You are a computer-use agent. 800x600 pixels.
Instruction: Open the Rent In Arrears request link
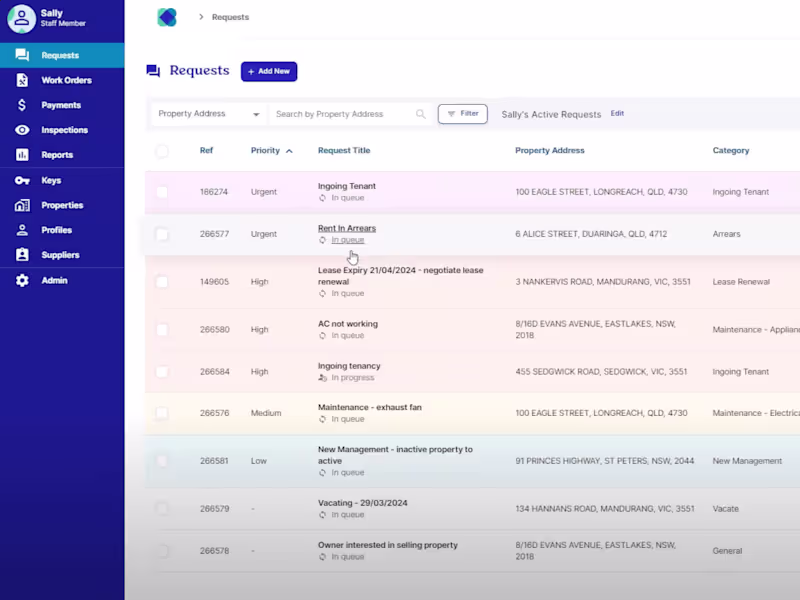(x=346, y=228)
